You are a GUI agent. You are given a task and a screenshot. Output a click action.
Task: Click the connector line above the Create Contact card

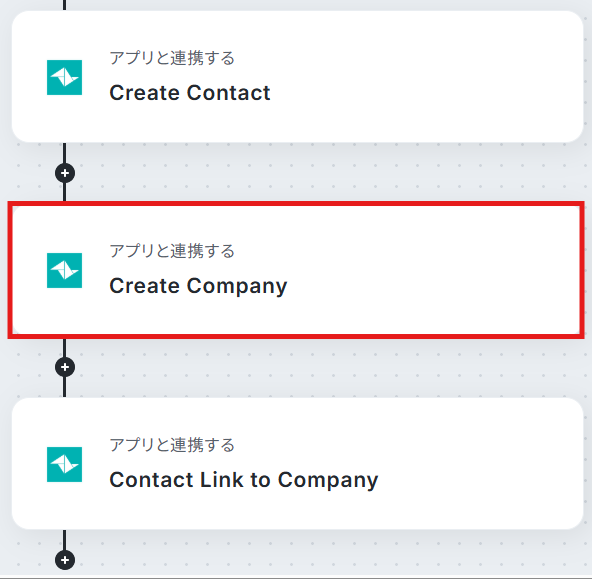65,5
